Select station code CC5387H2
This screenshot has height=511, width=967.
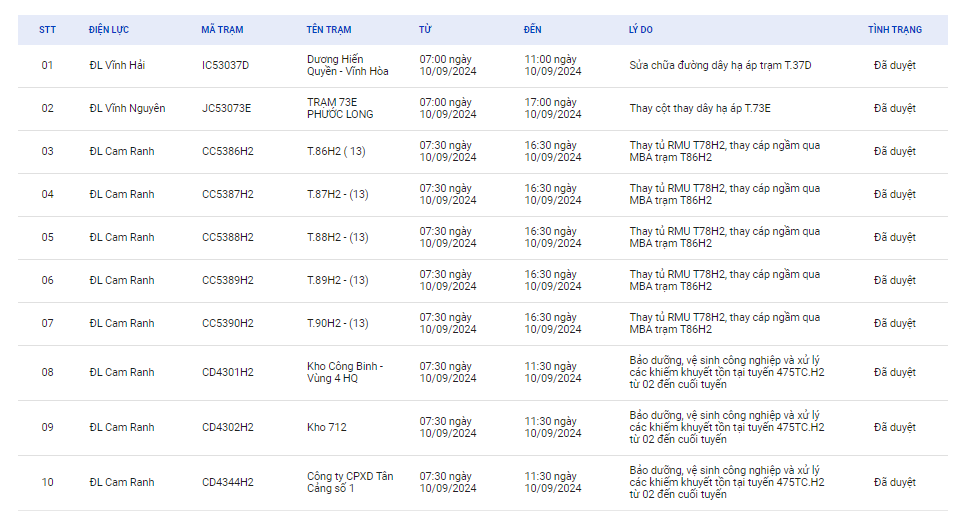228,194
